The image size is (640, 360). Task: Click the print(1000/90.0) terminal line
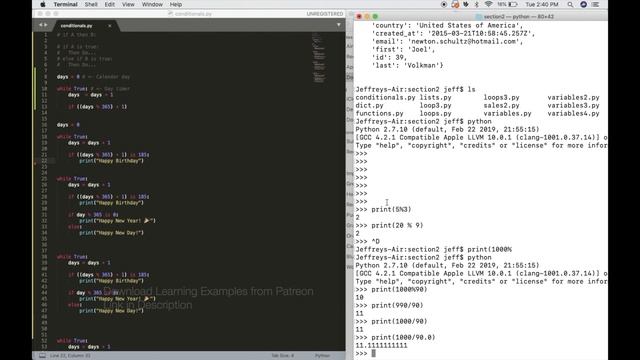396,338
